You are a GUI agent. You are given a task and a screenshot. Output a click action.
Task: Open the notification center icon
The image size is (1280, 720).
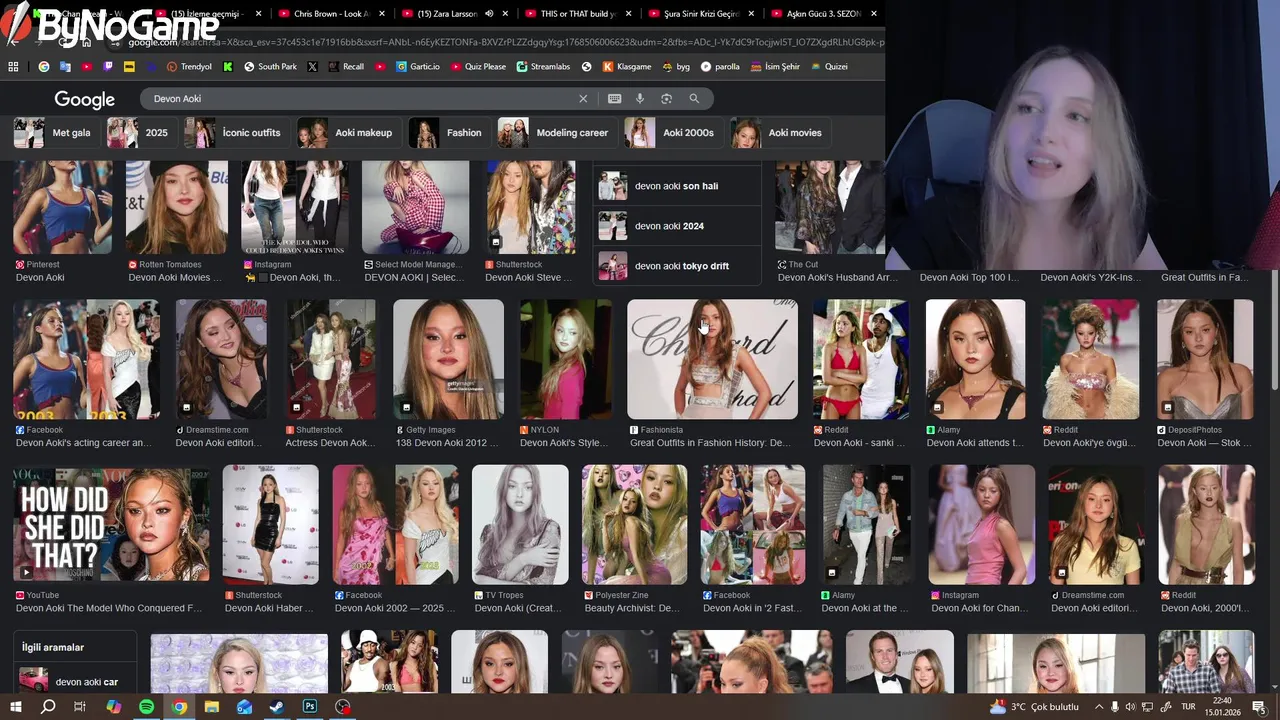coord(1259,706)
